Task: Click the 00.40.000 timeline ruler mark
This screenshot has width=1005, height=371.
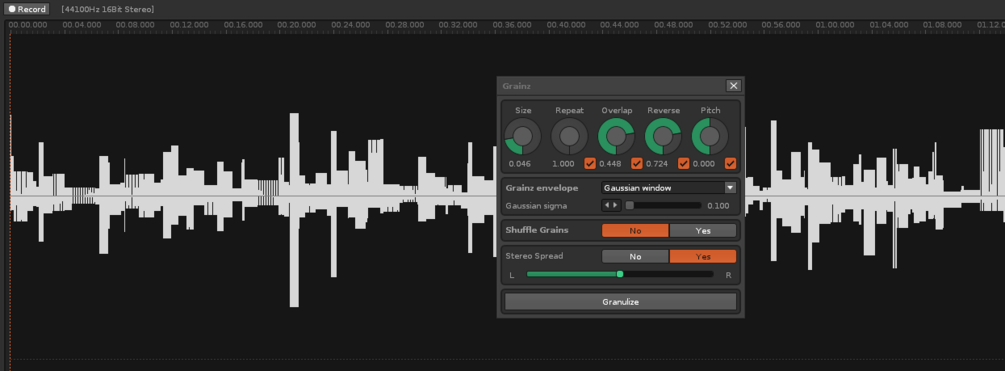Action: [x=566, y=25]
